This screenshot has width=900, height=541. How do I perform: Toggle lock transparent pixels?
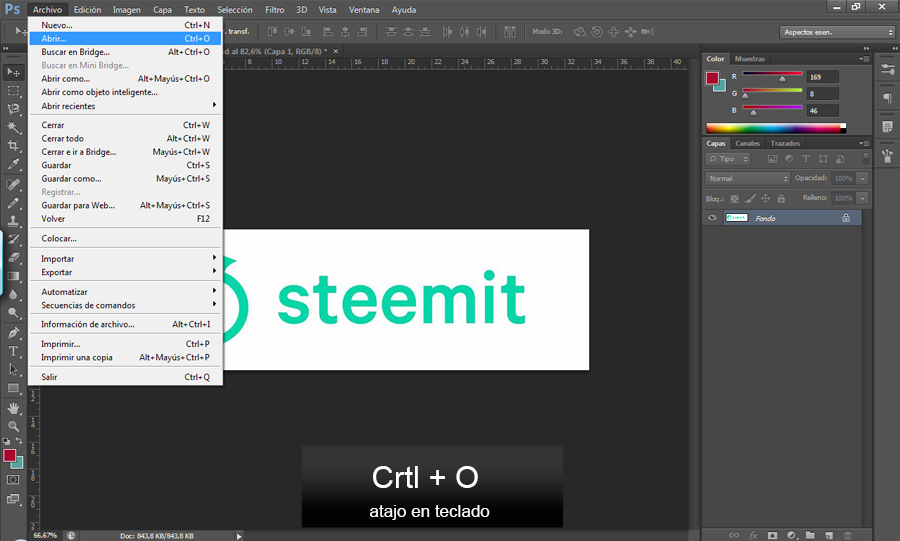pos(734,199)
